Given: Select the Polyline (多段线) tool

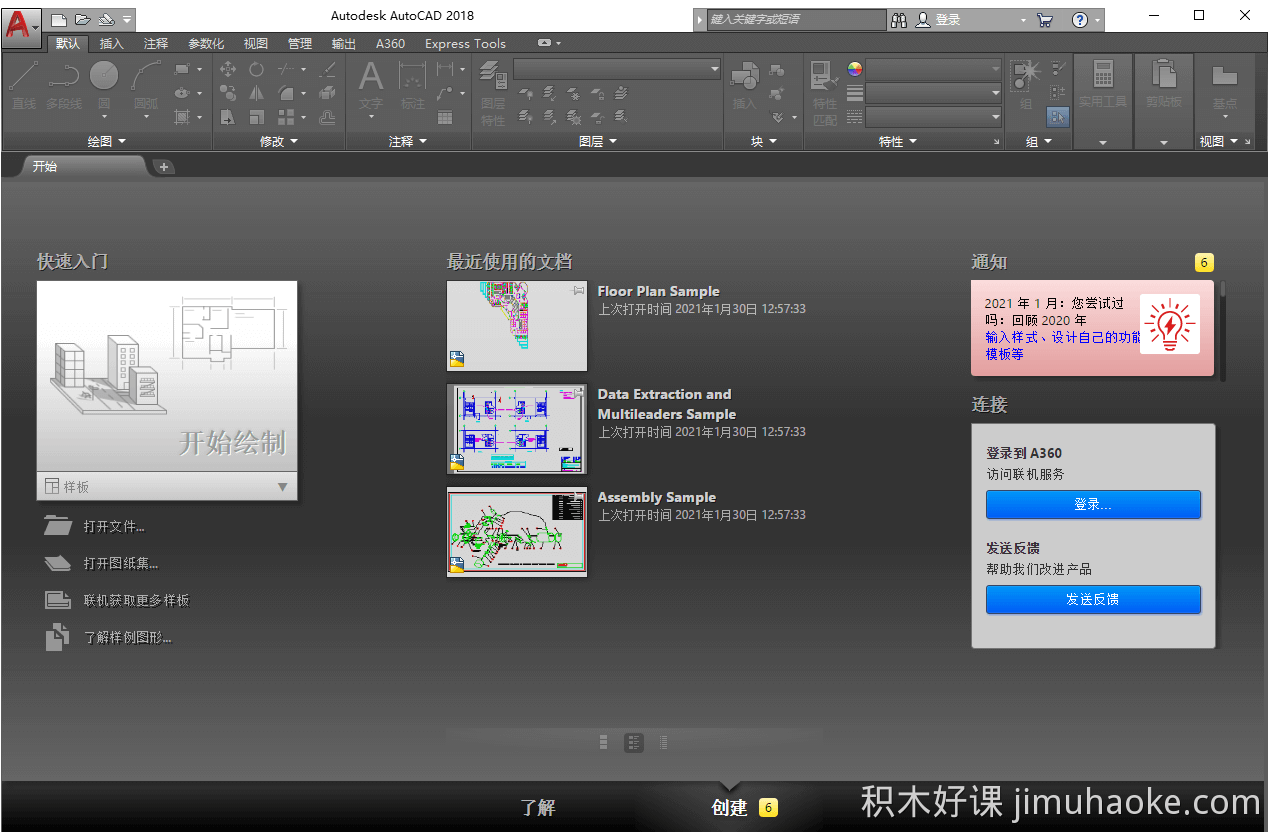Looking at the screenshot, I should tap(64, 85).
